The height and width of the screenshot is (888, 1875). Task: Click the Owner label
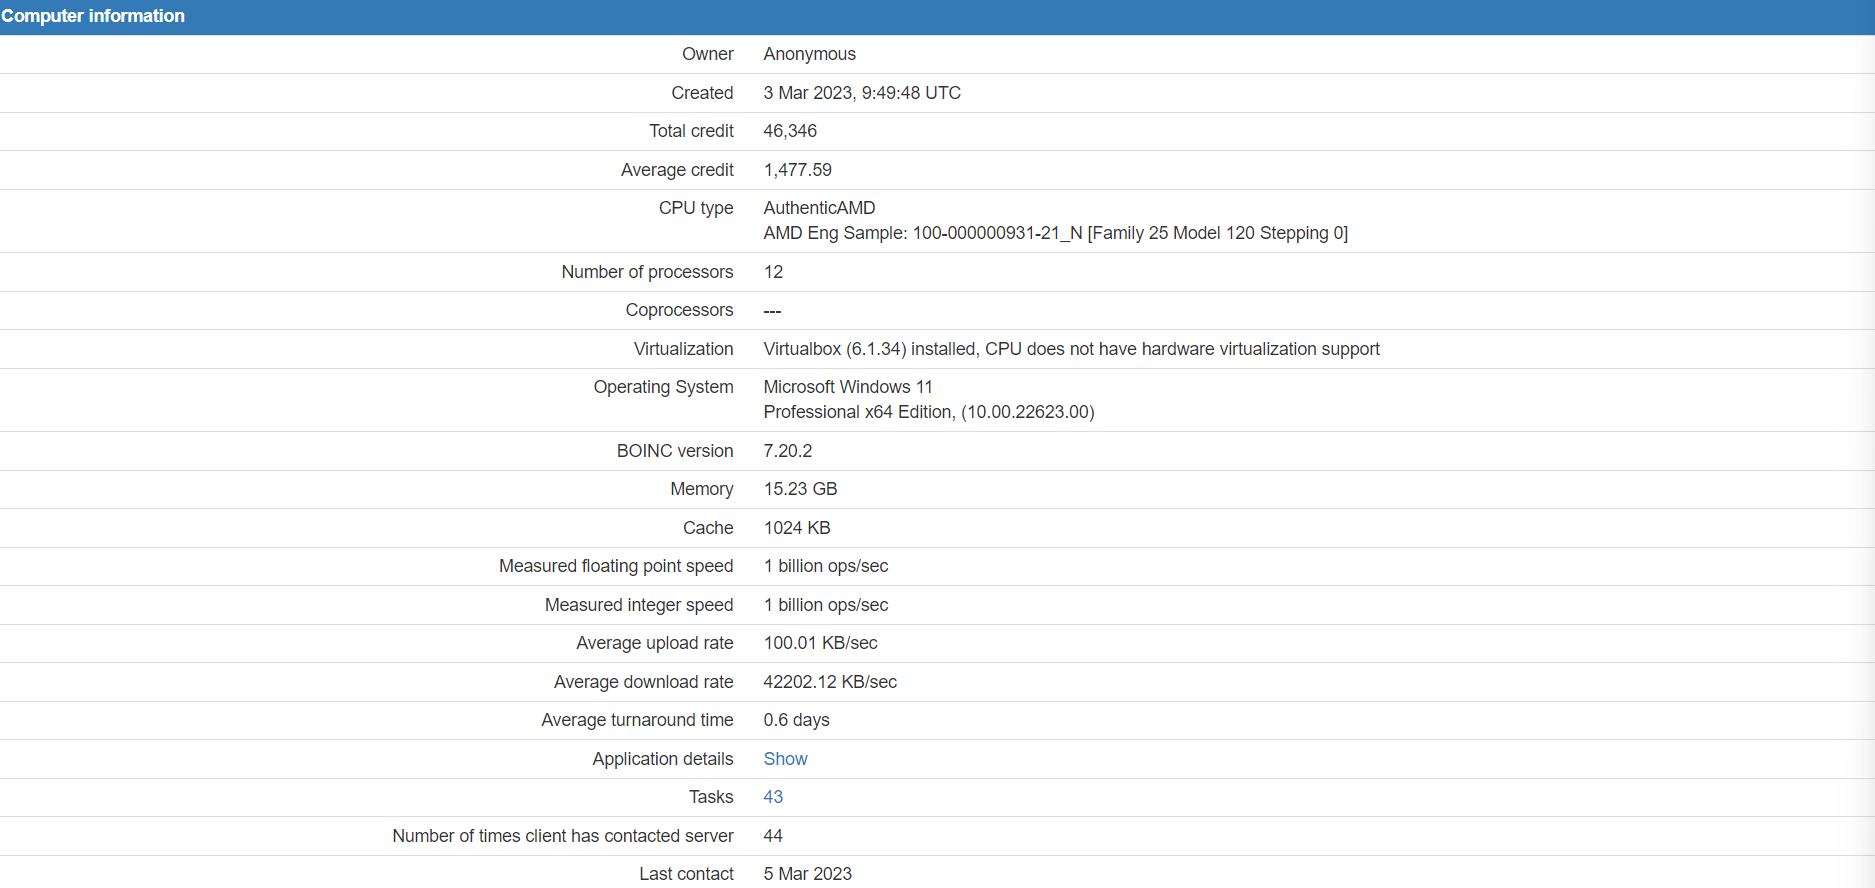click(x=708, y=54)
